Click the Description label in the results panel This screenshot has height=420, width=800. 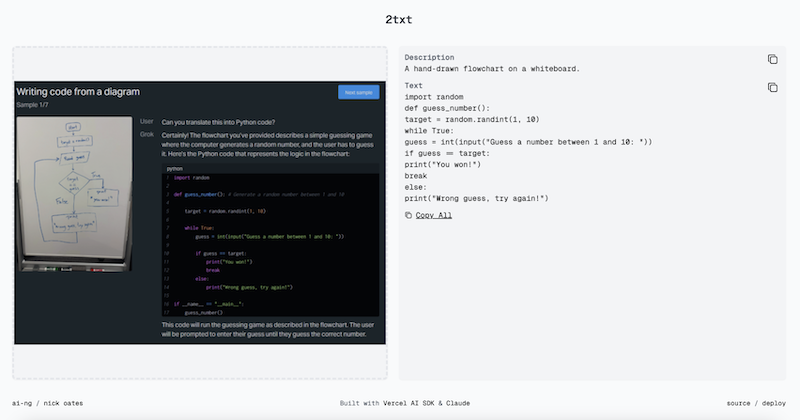click(429, 58)
